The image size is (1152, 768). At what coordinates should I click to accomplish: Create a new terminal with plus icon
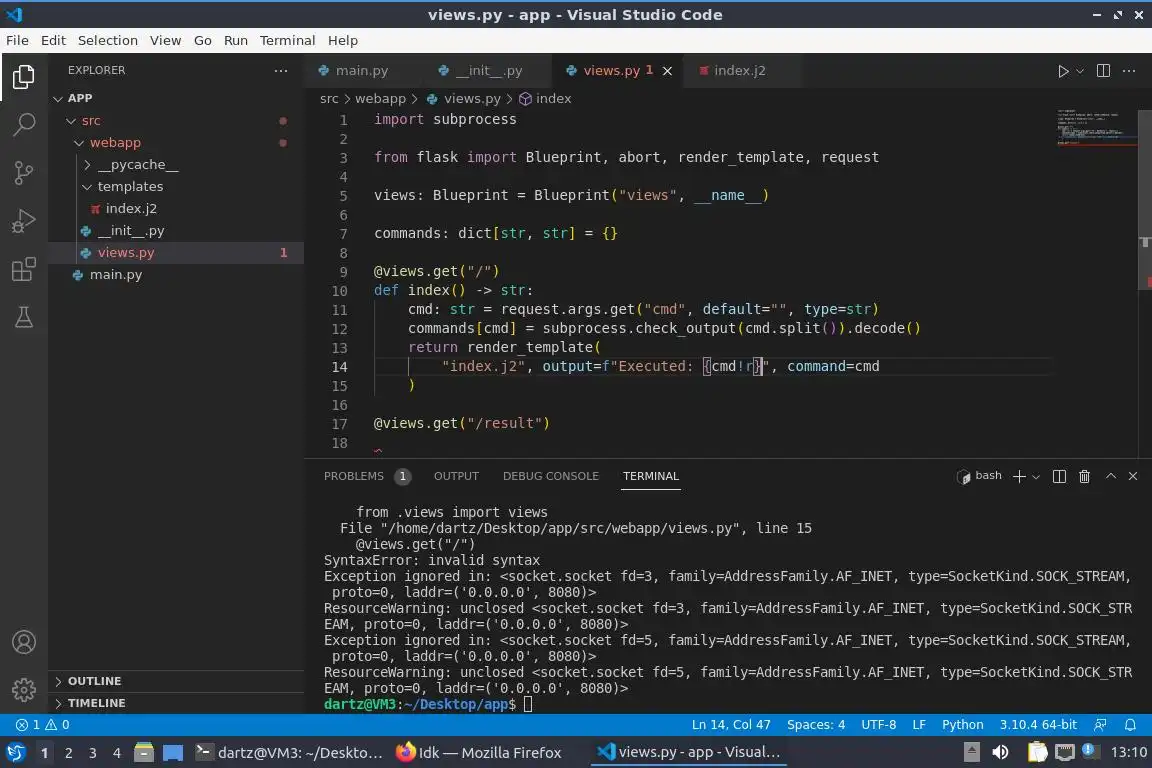click(x=1019, y=476)
